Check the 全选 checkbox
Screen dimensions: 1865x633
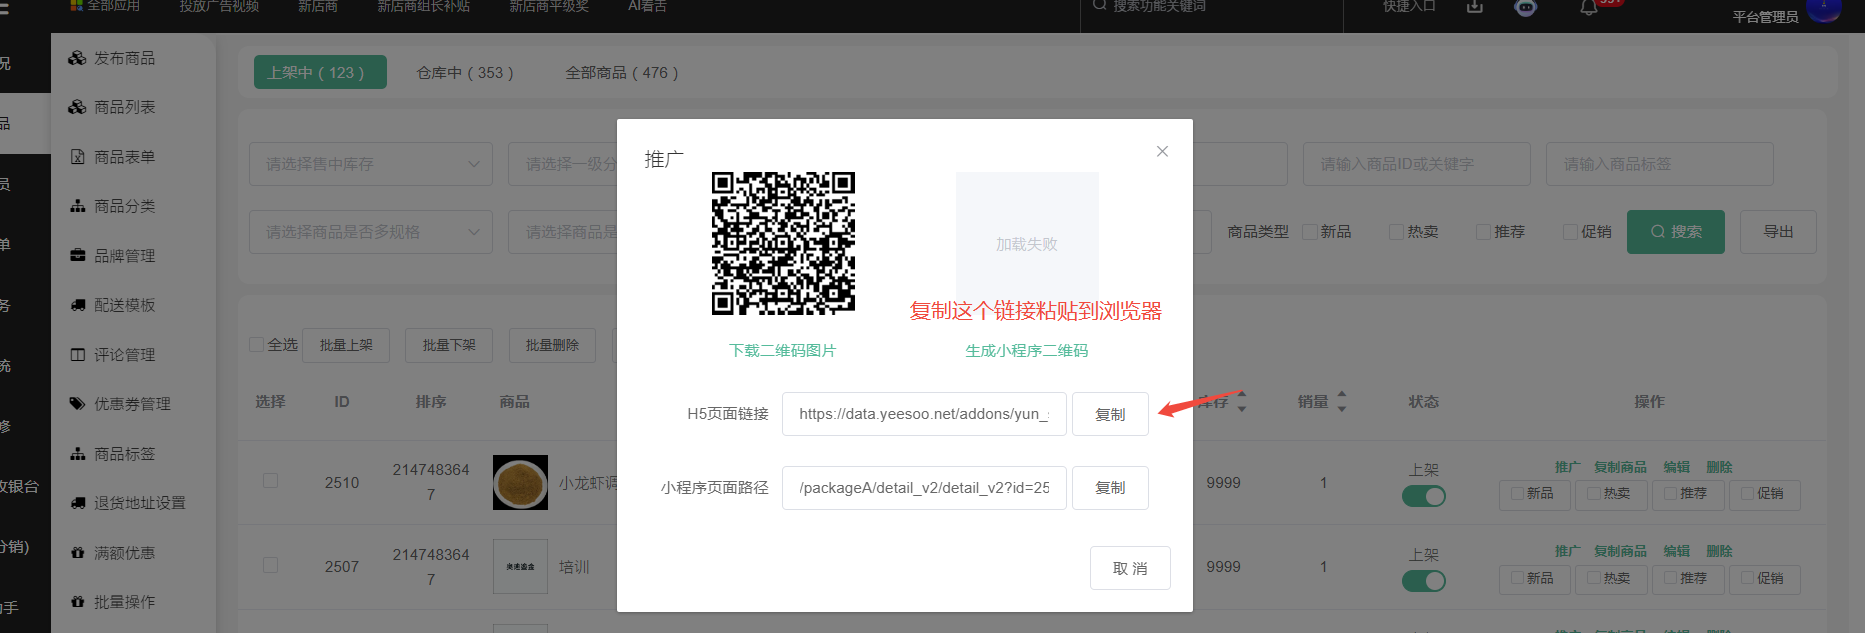point(257,344)
